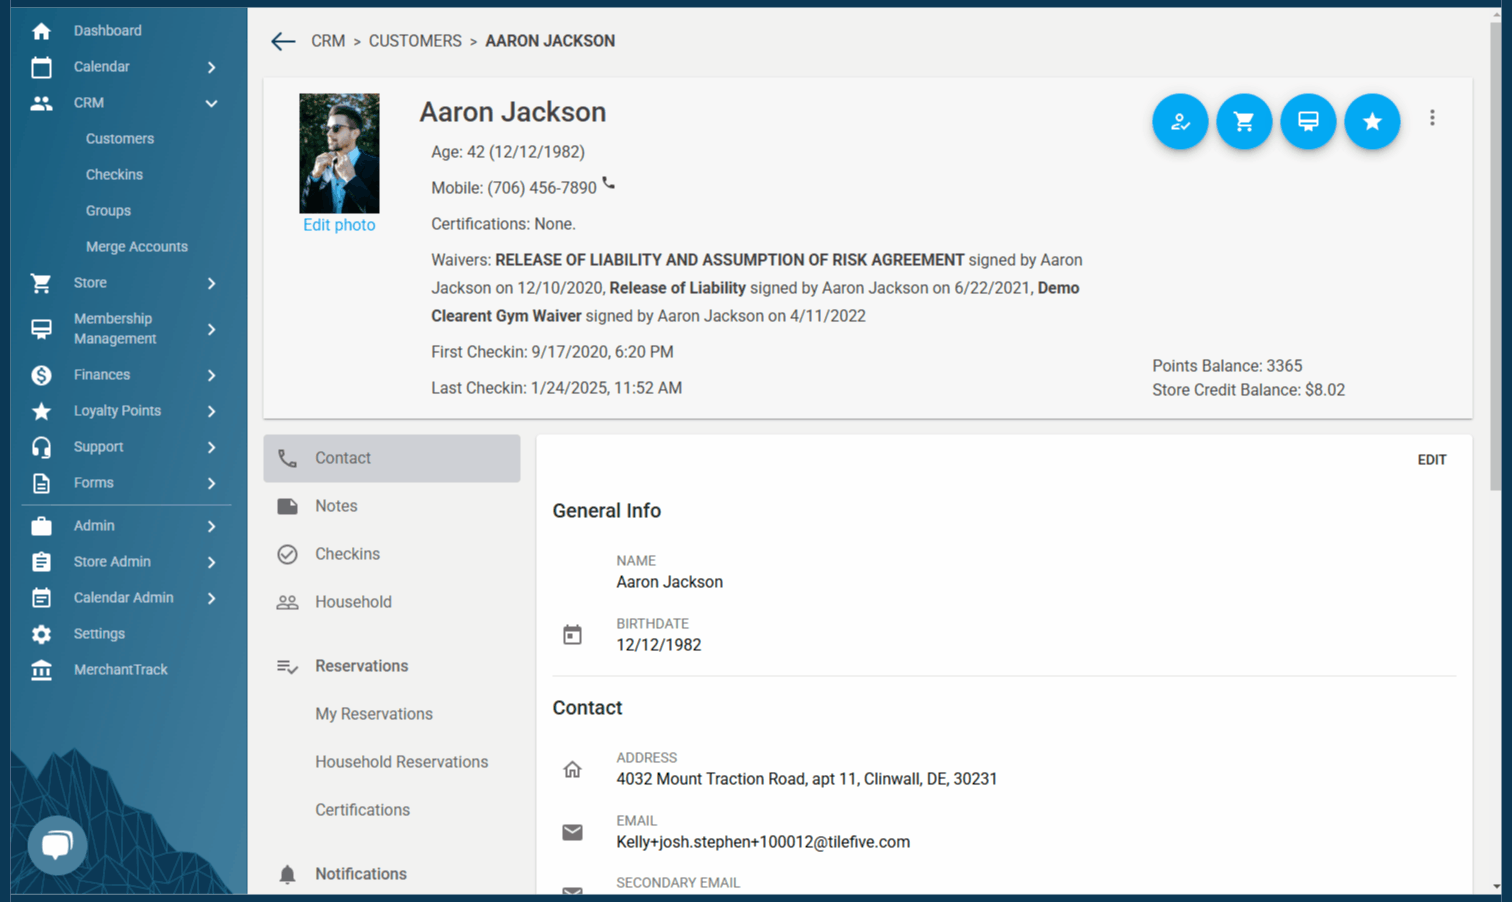Click Aaron Jackson's profile photo

pos(339,153)
